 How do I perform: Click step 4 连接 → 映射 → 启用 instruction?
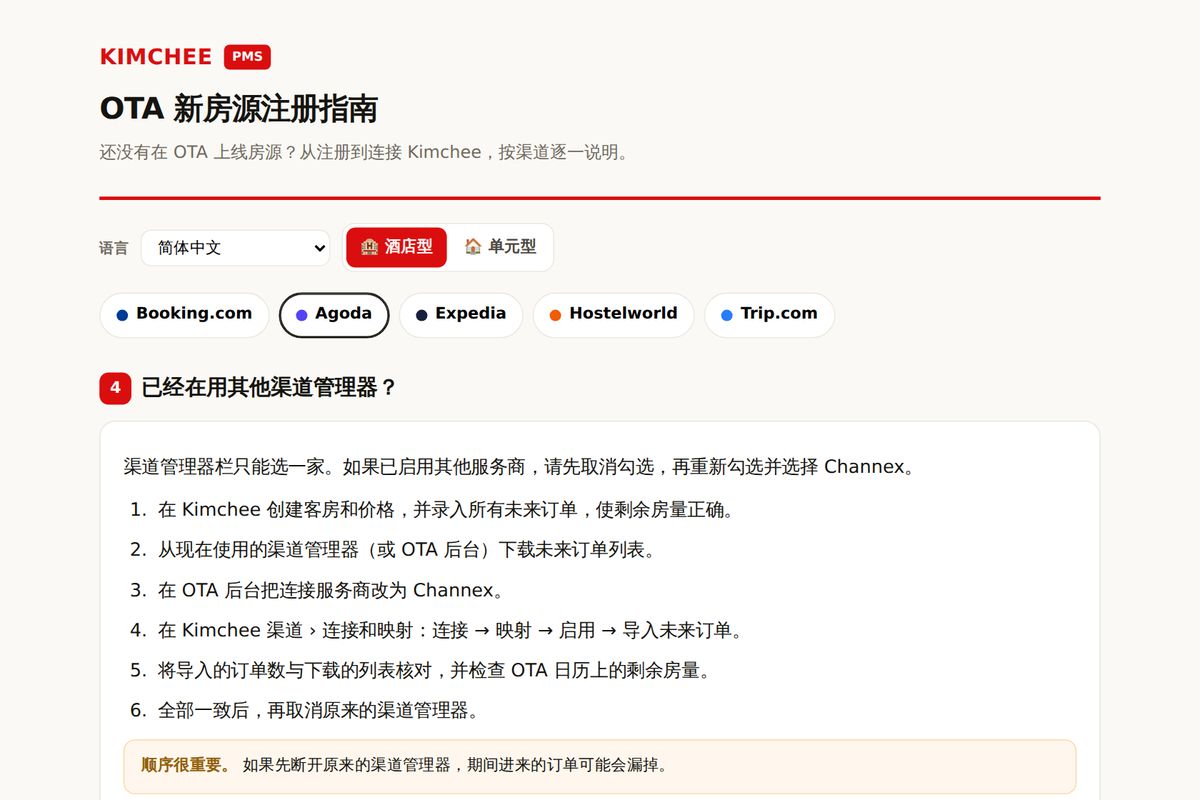tap(437, 630)
